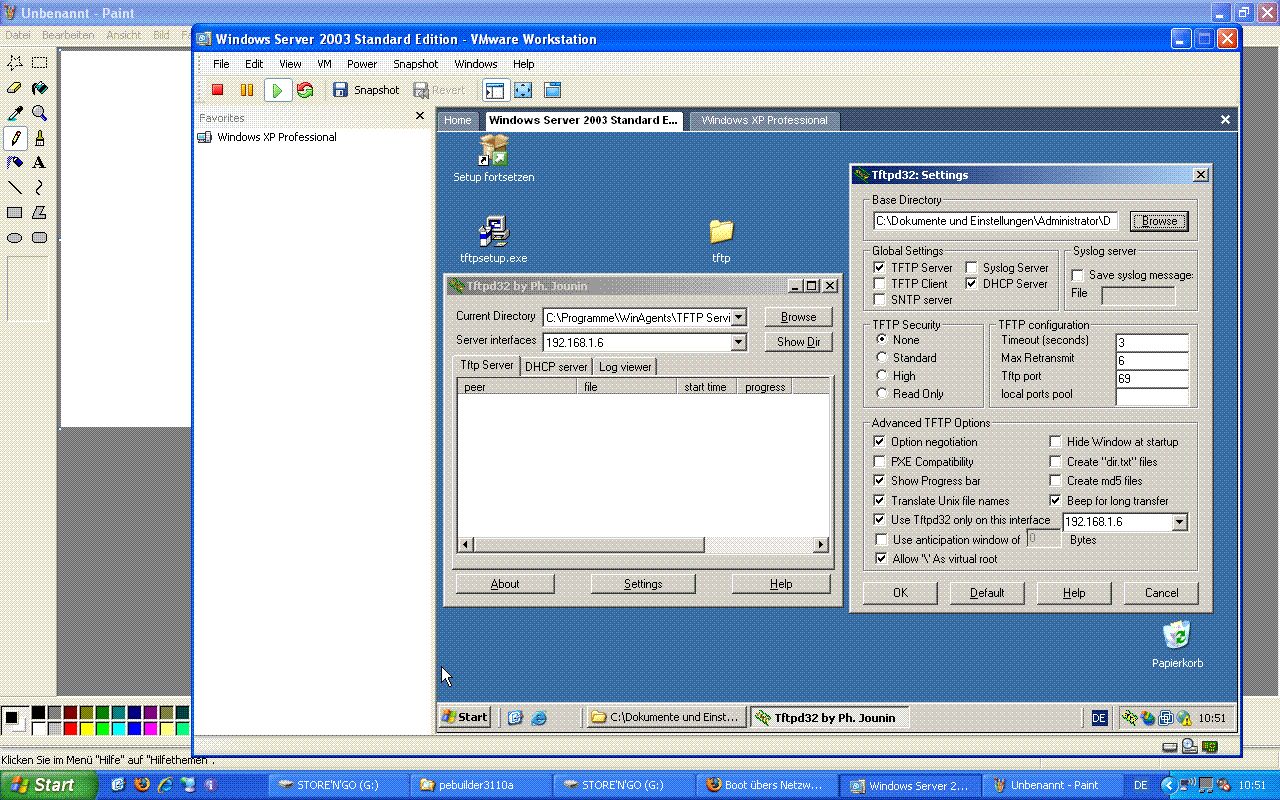This screenshot has width=1280, height=800.
Task: Switch to the DHCP server tab
Action: click(556, 367)
